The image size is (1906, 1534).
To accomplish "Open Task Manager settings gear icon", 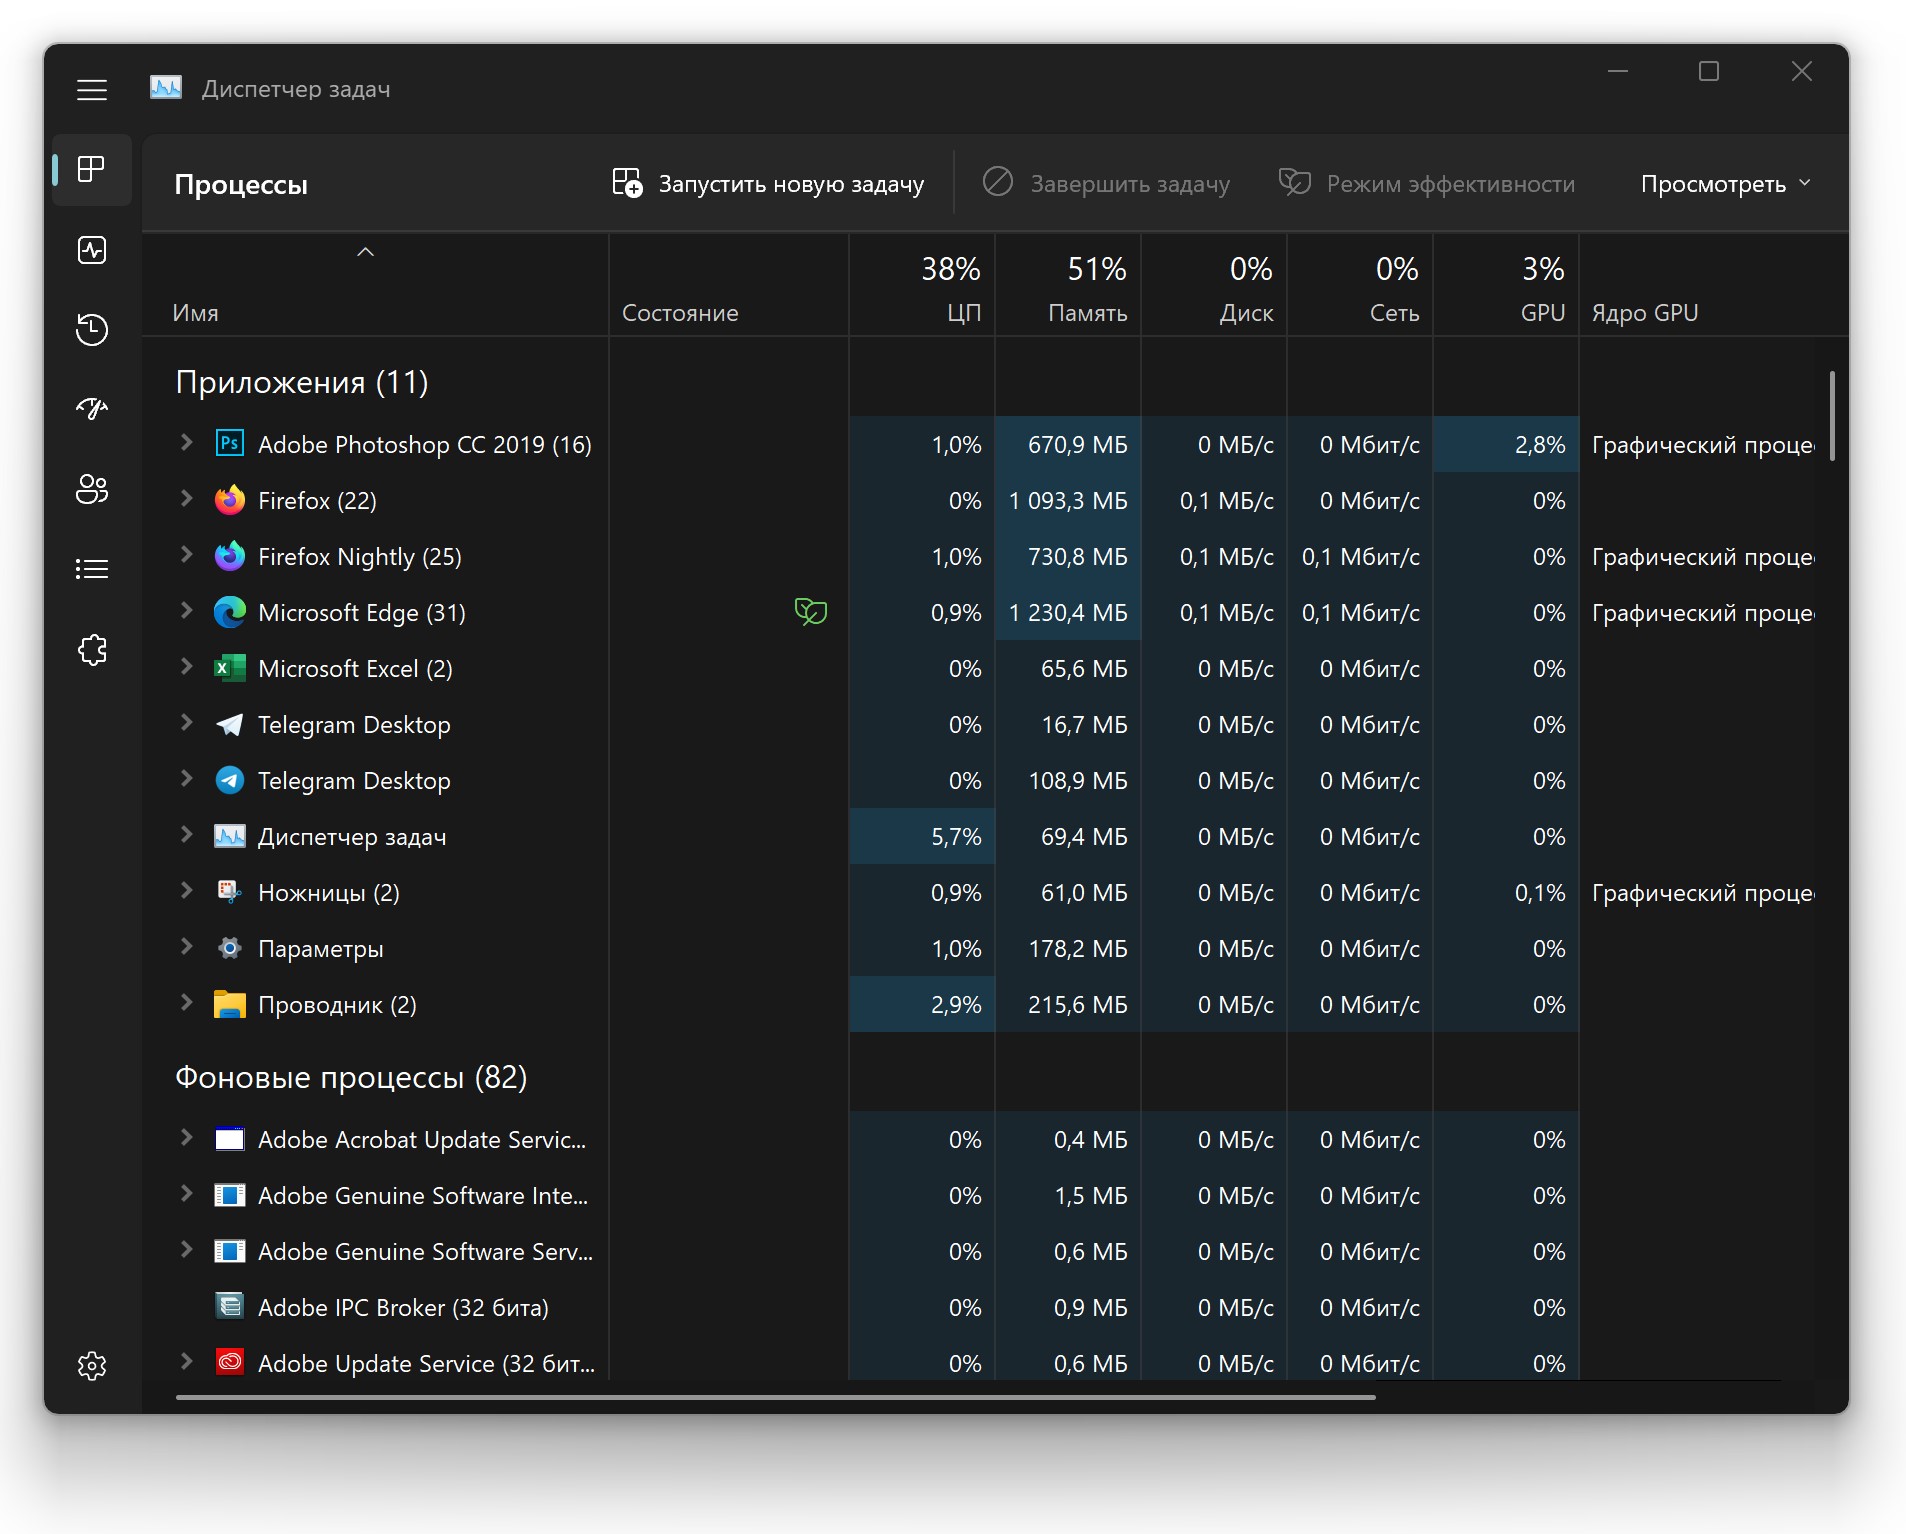I will (x=92, y=1366).
